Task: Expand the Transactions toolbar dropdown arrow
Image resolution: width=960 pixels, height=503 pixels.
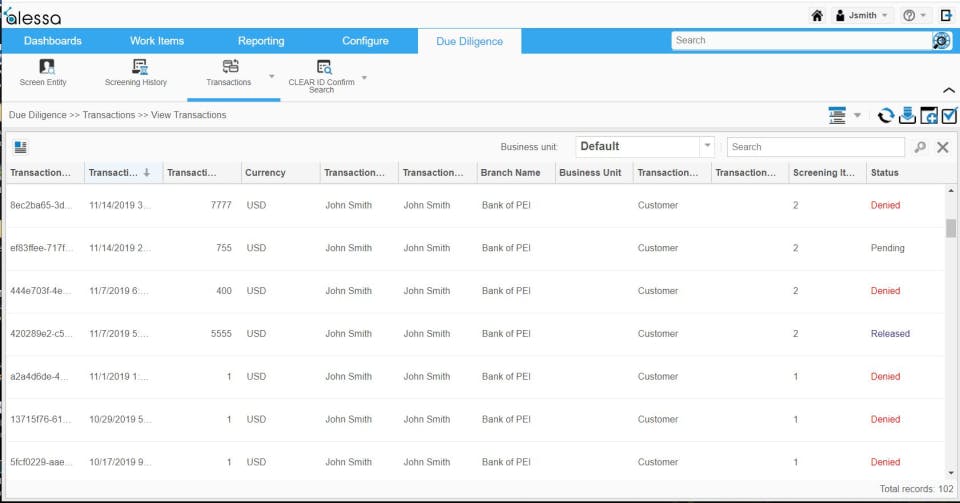Action: [271, 76]
